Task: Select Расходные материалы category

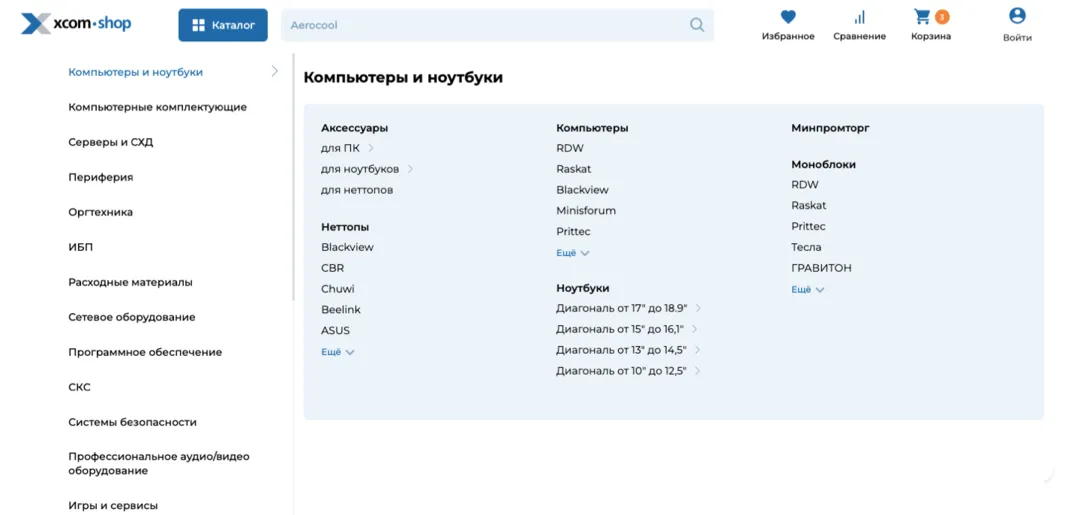Action: (x=130, y=282)
